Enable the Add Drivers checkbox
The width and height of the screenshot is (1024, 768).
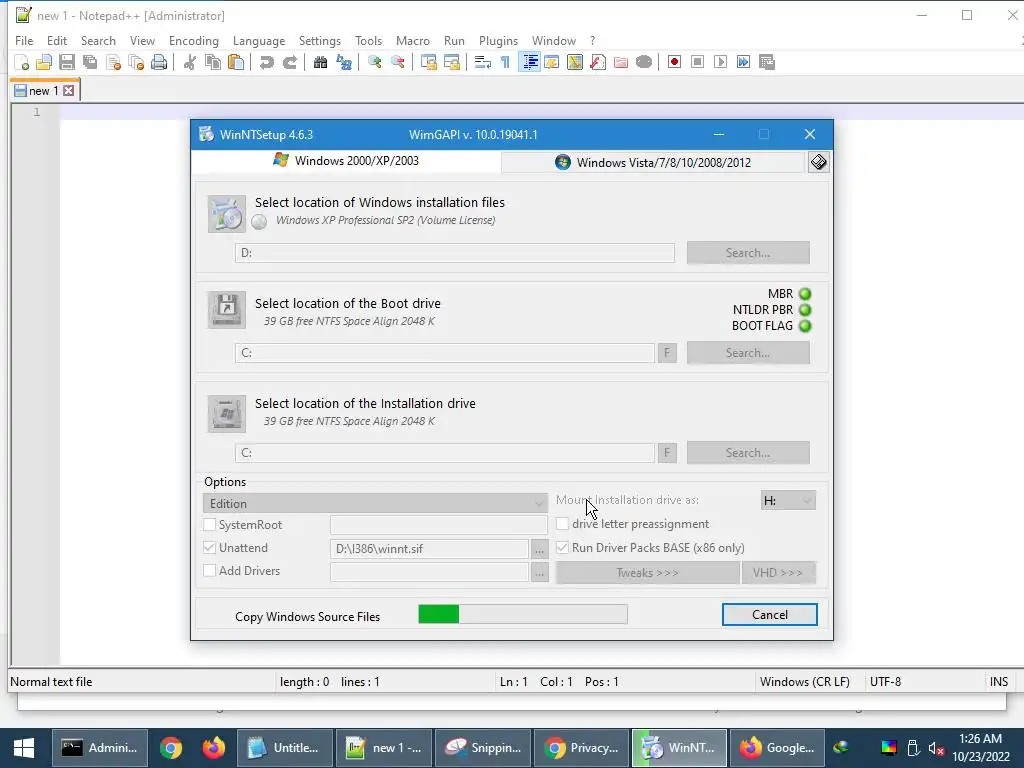click(x=210, y=570)
